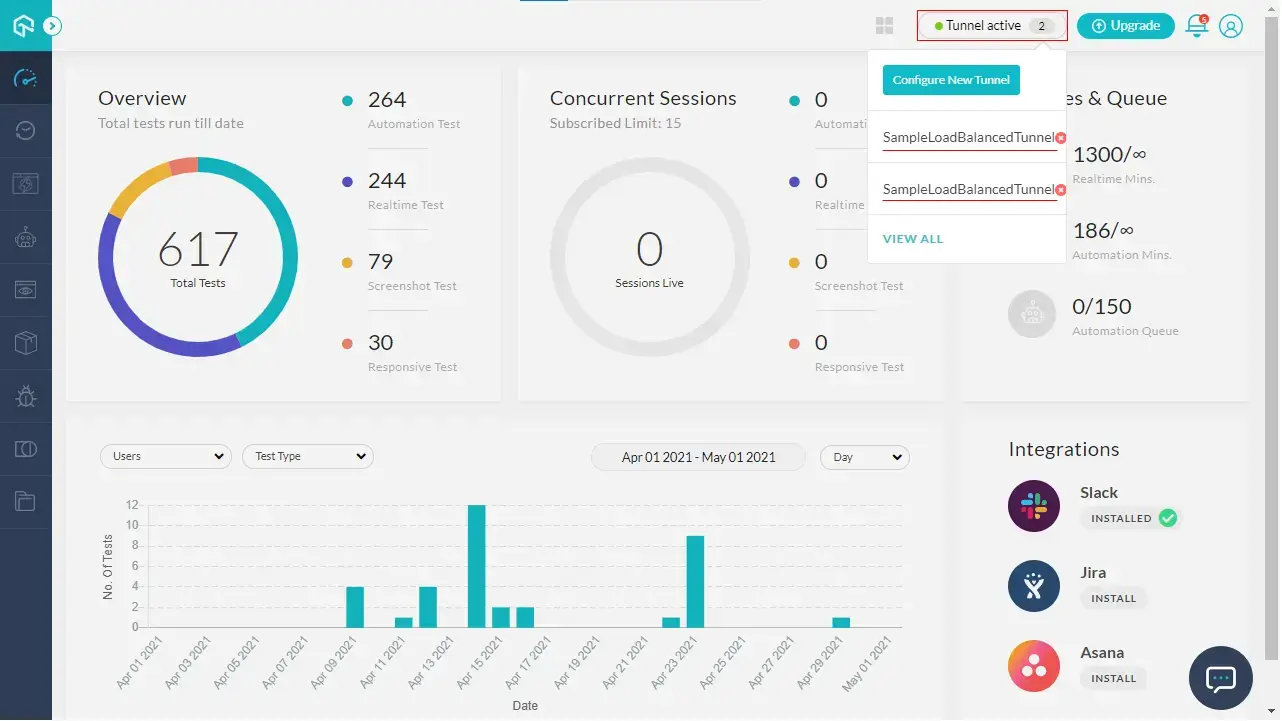
Task: Click the Apr 01 2021 - May 01 2021 date range field
Action: tap(698, 457)
